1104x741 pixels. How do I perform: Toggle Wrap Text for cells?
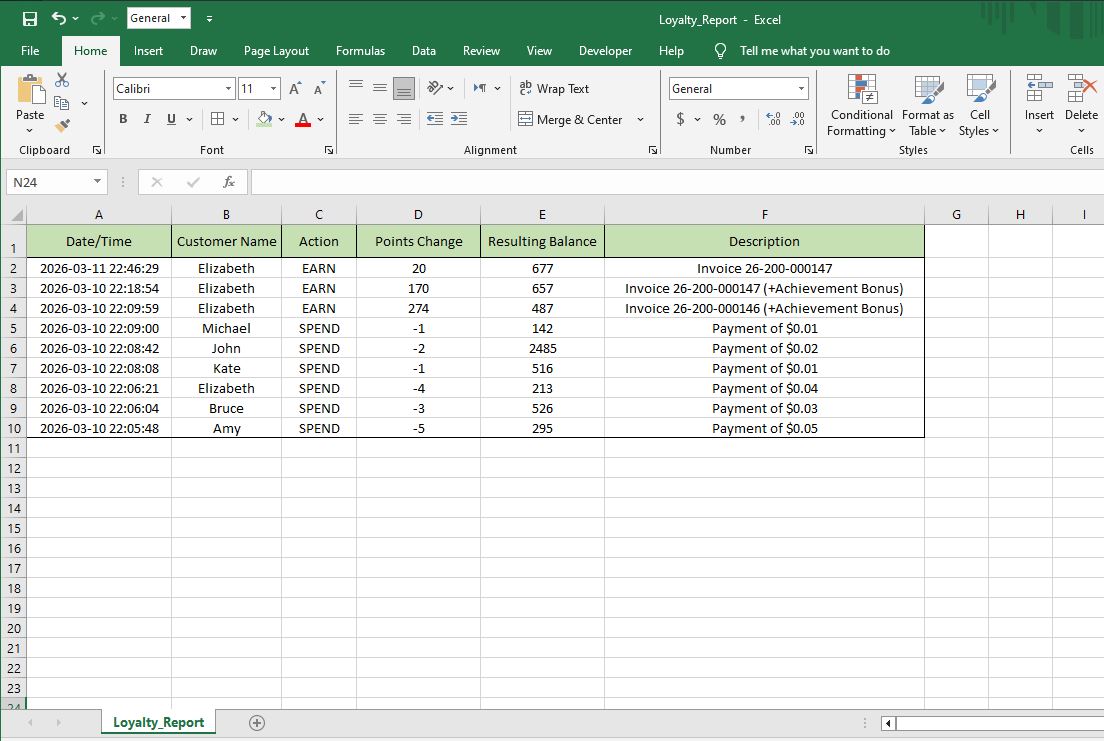[554, 89]
